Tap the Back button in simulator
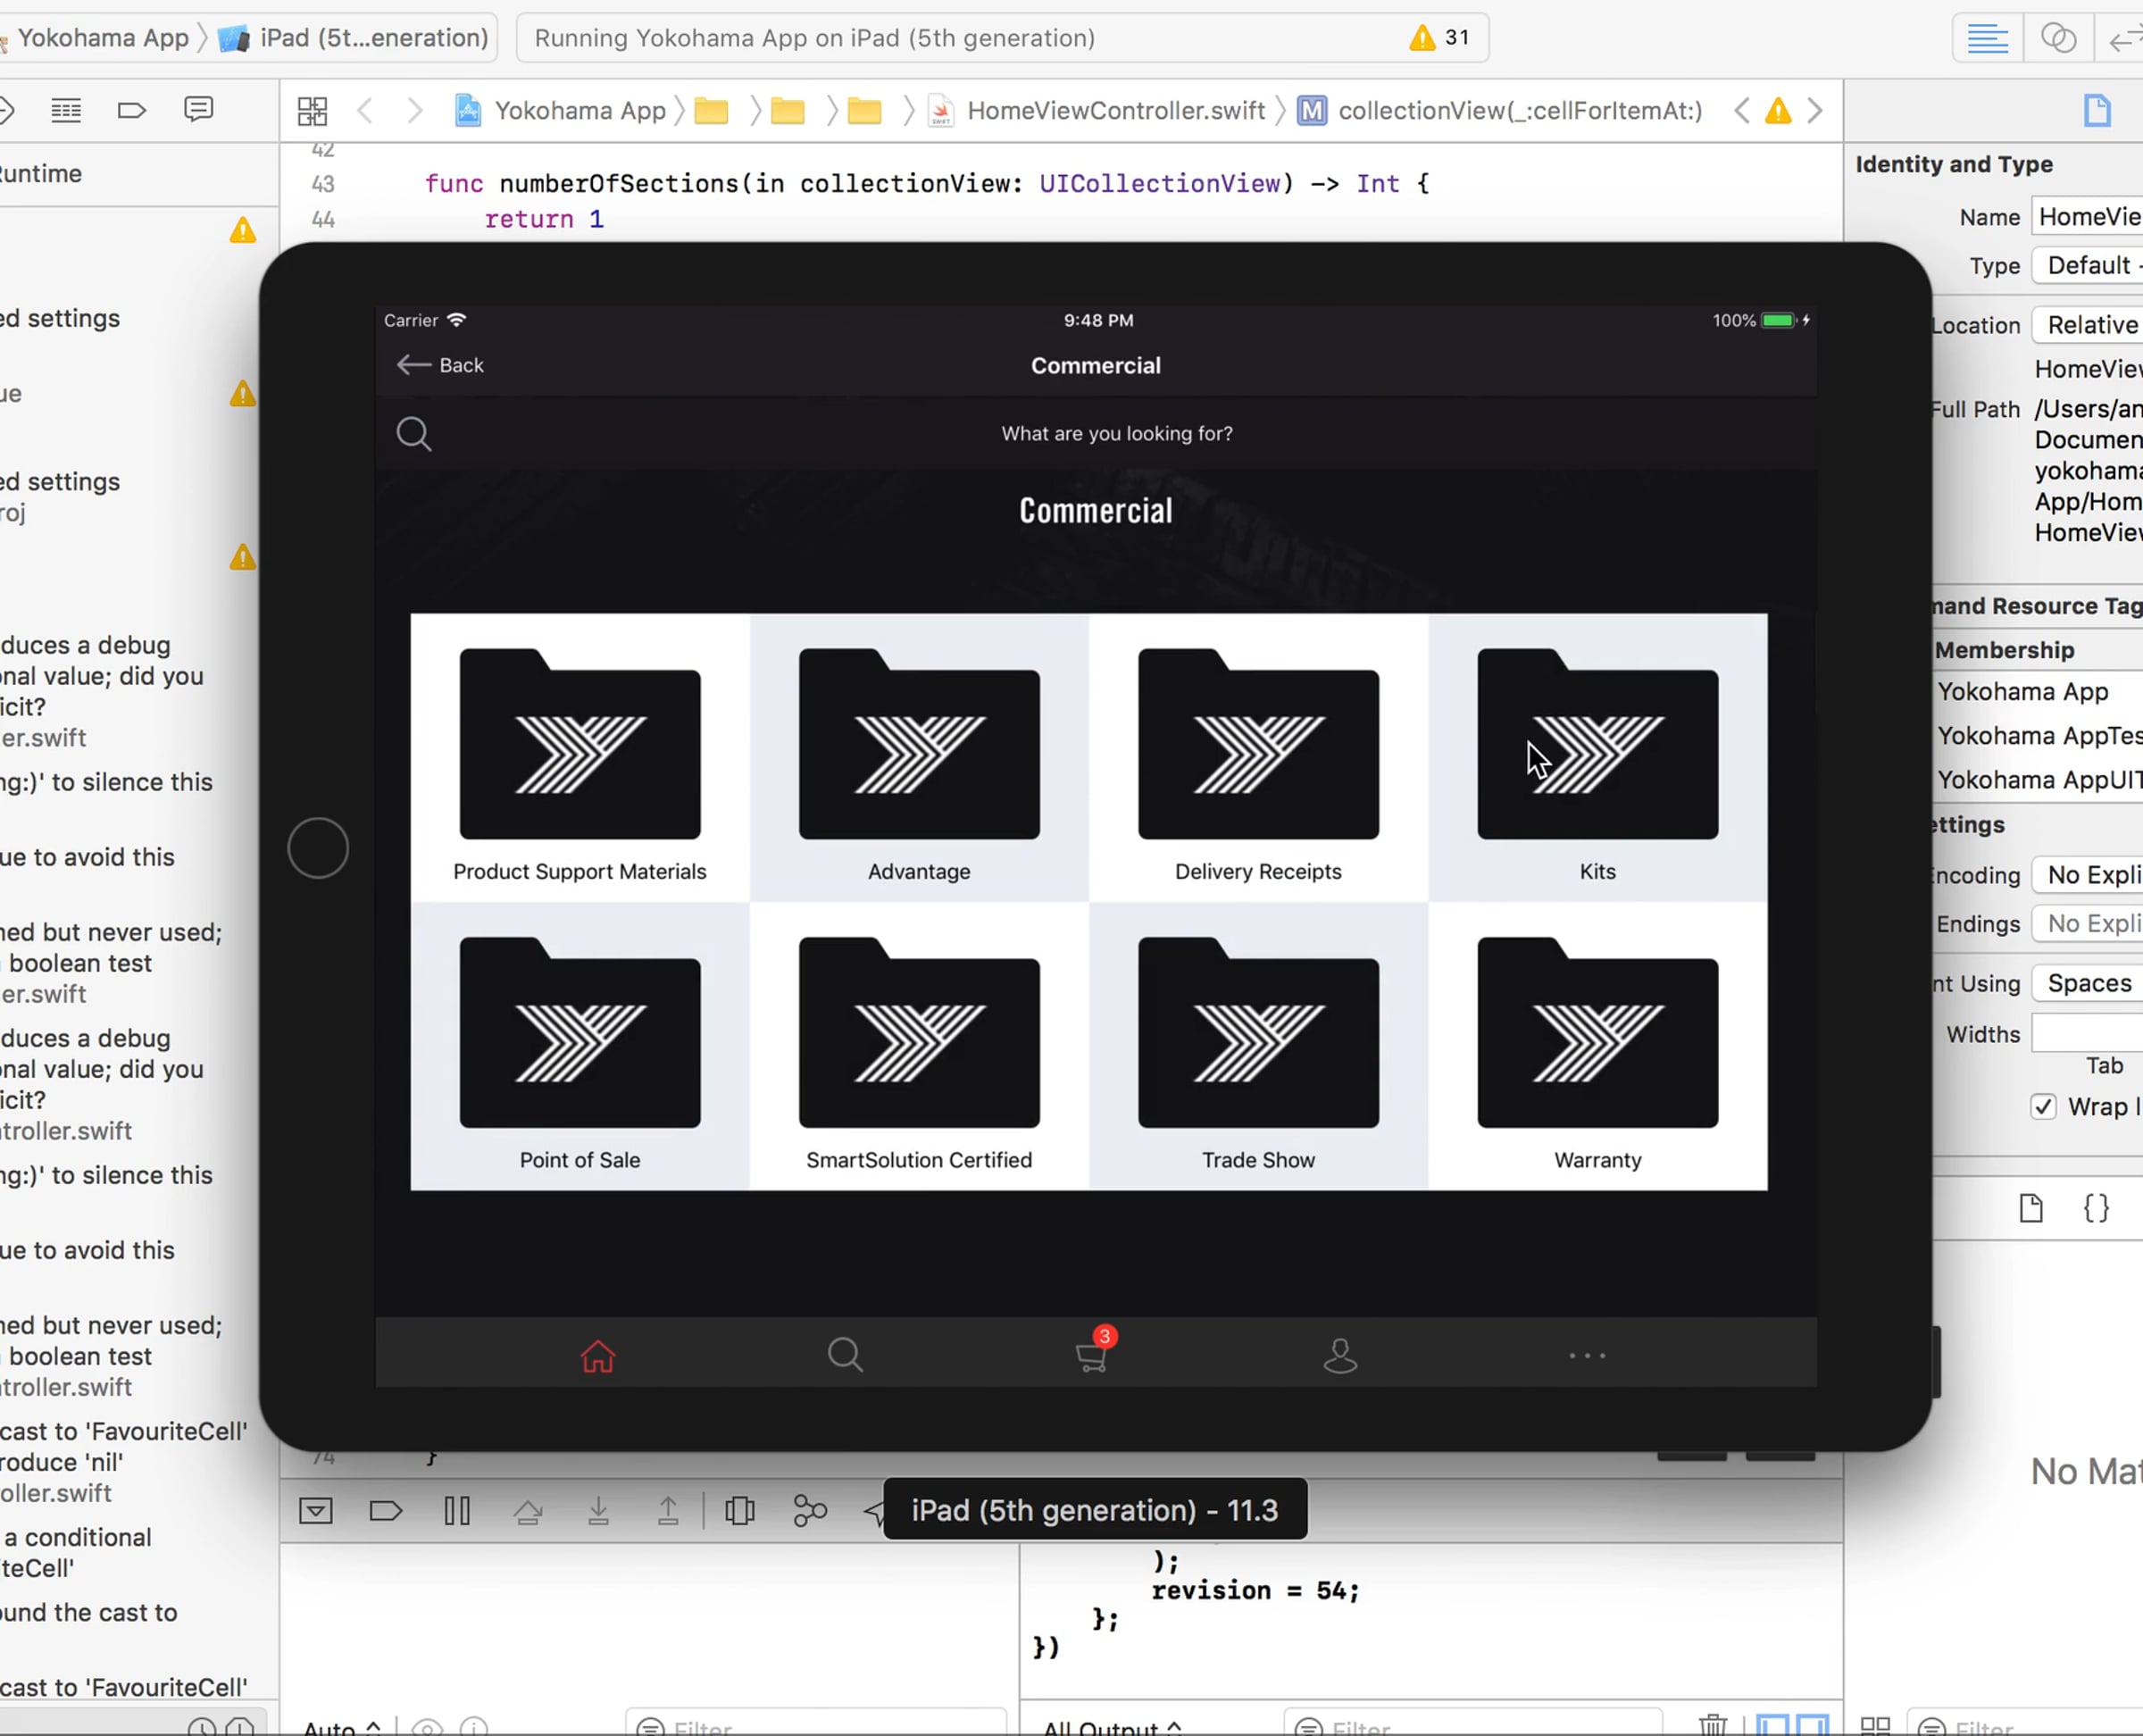2143x1736 pixels. (x=441, y=365)
